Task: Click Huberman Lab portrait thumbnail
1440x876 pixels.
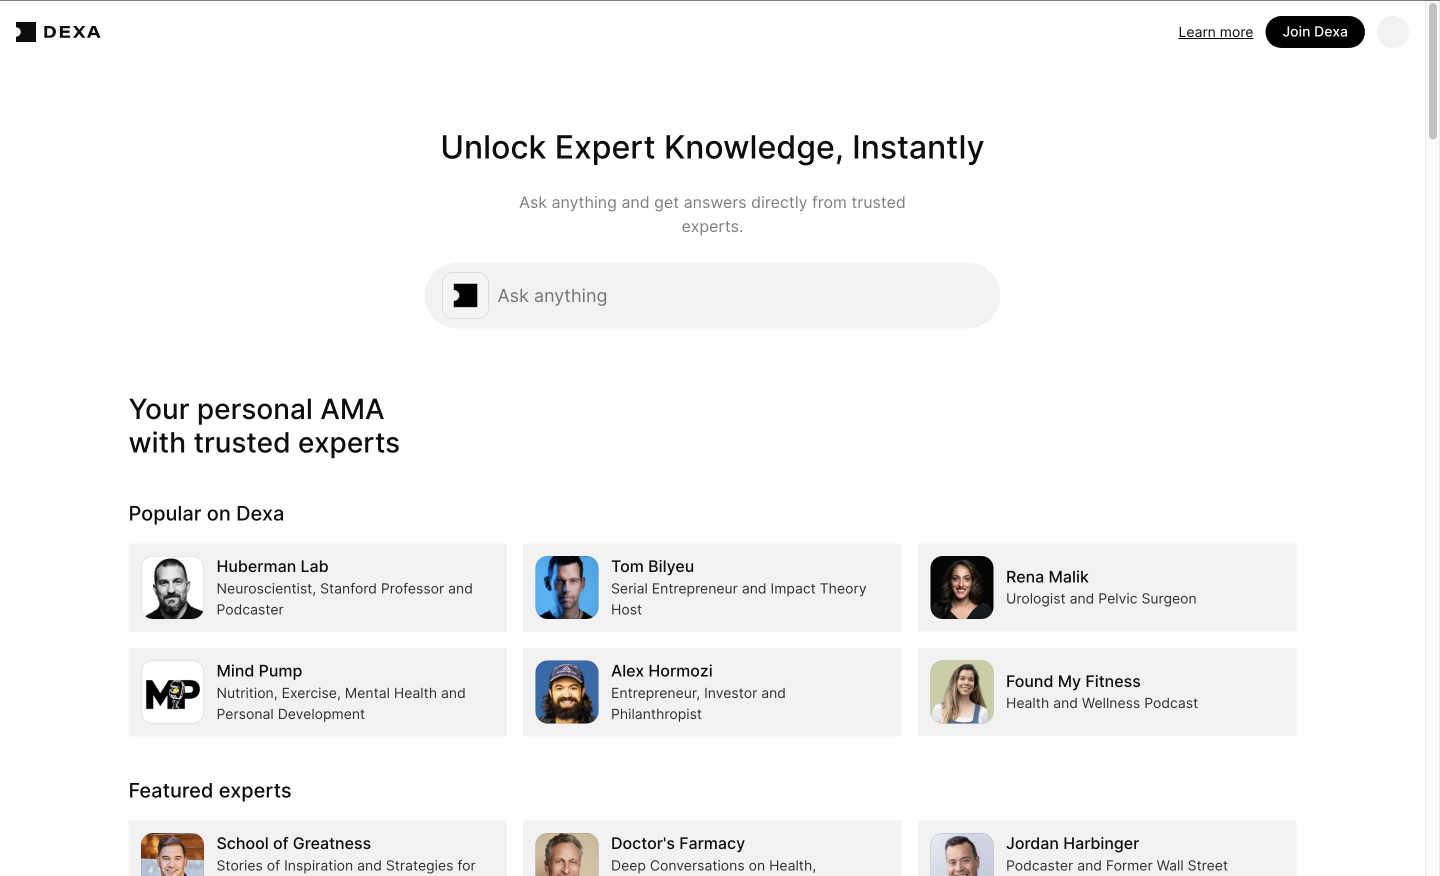Action: point(173,588)
